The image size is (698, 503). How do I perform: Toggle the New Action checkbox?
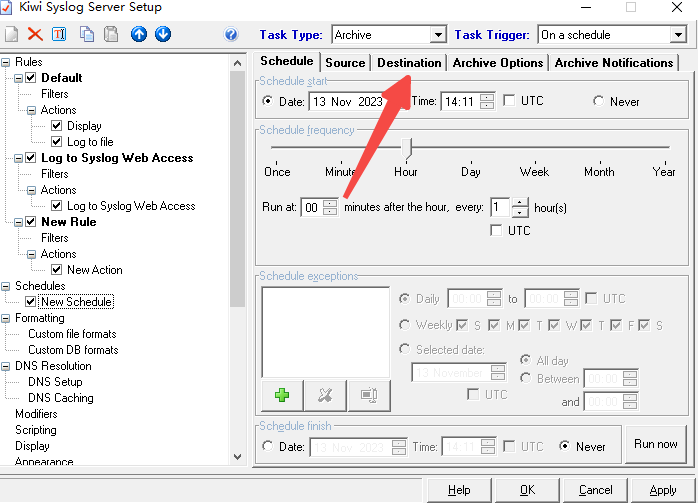click(57, 270)
